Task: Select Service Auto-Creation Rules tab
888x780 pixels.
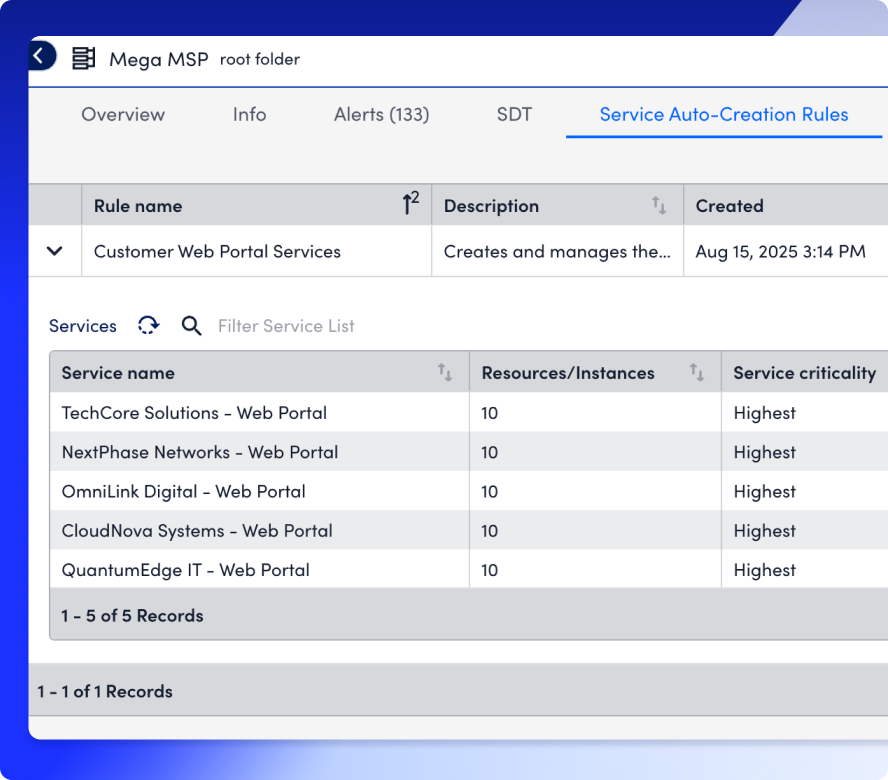Action: [x=723, y=115]
